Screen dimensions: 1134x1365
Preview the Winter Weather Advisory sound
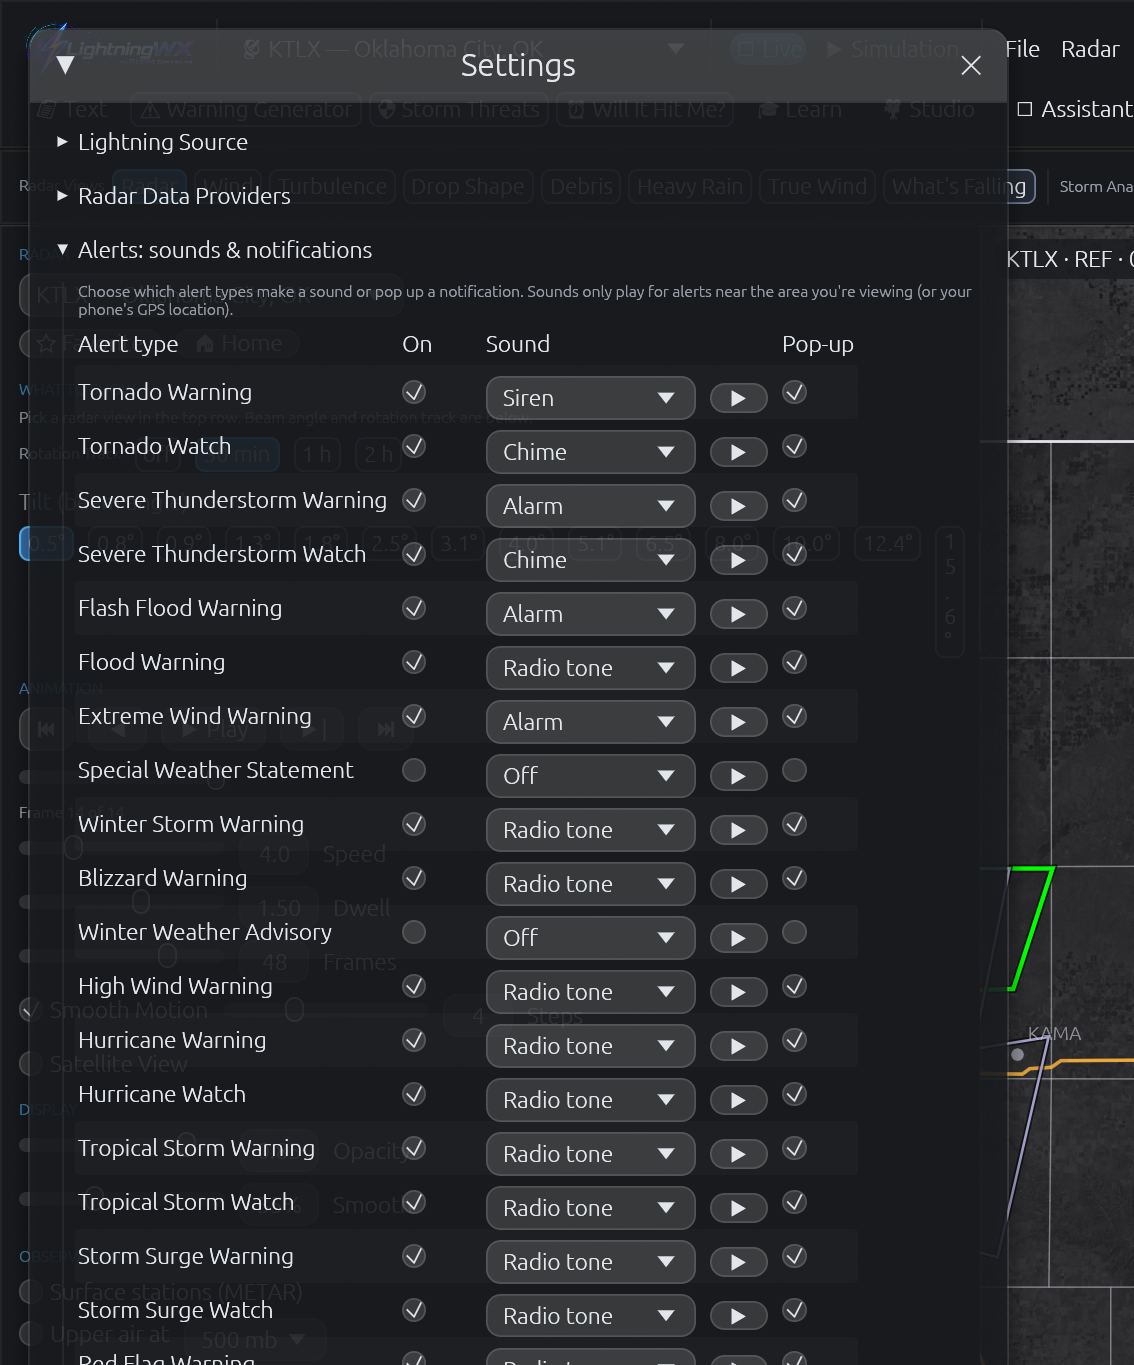pos(738,938)
